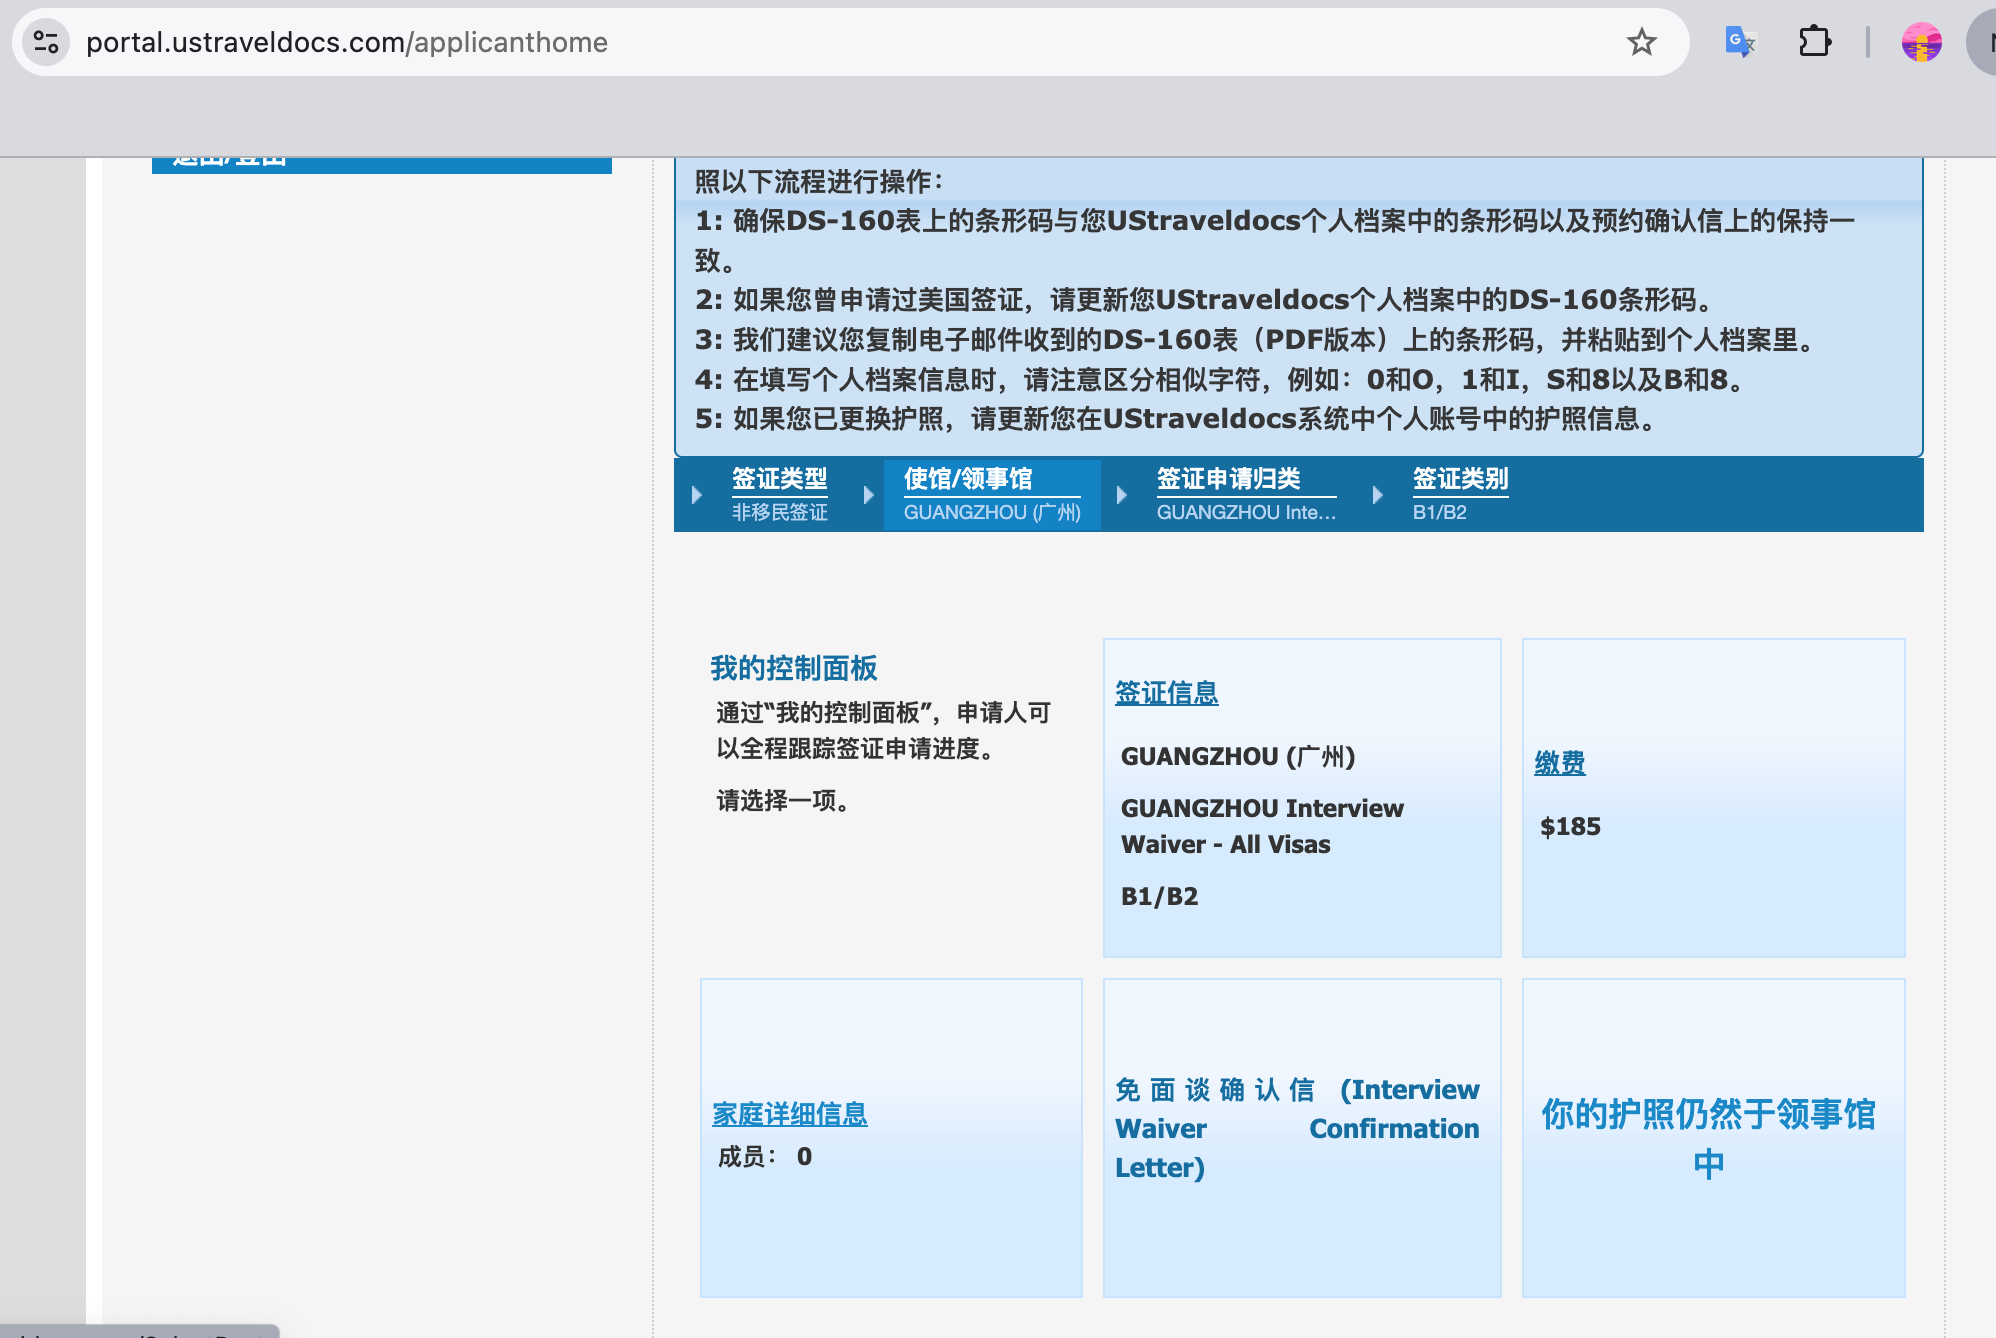Click the GUANGZHOU (广州) text in visa info card
The image size is (1996, 1338).
point(1238,757)
